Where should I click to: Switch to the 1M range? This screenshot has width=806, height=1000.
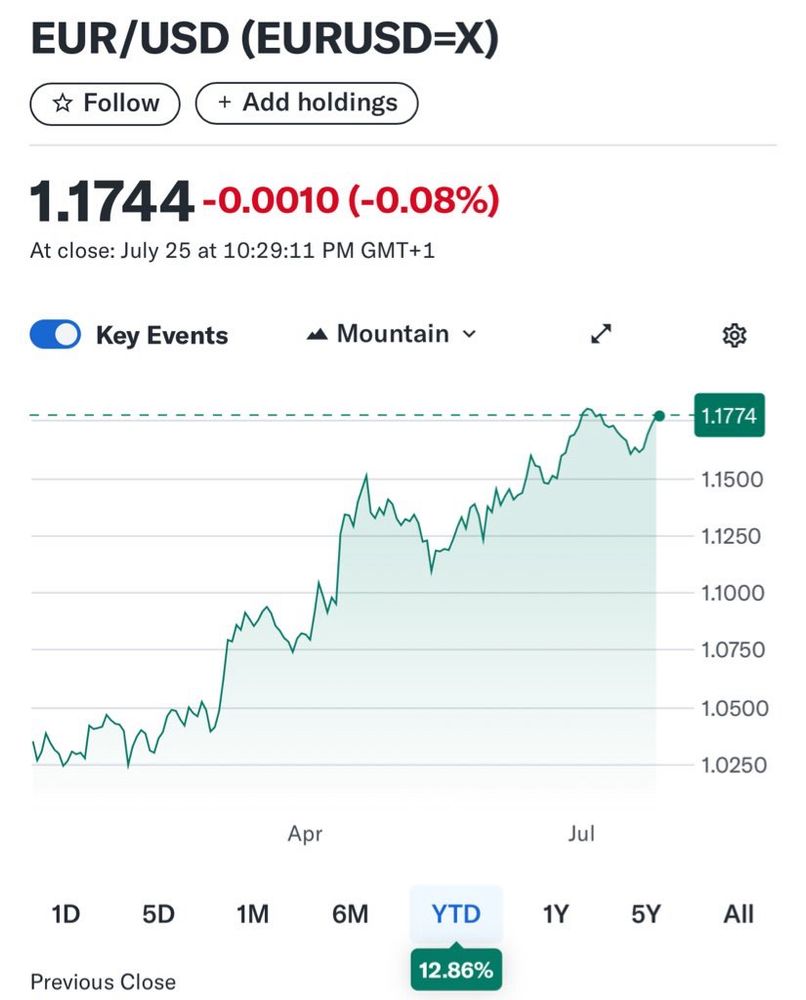point(253,914)
